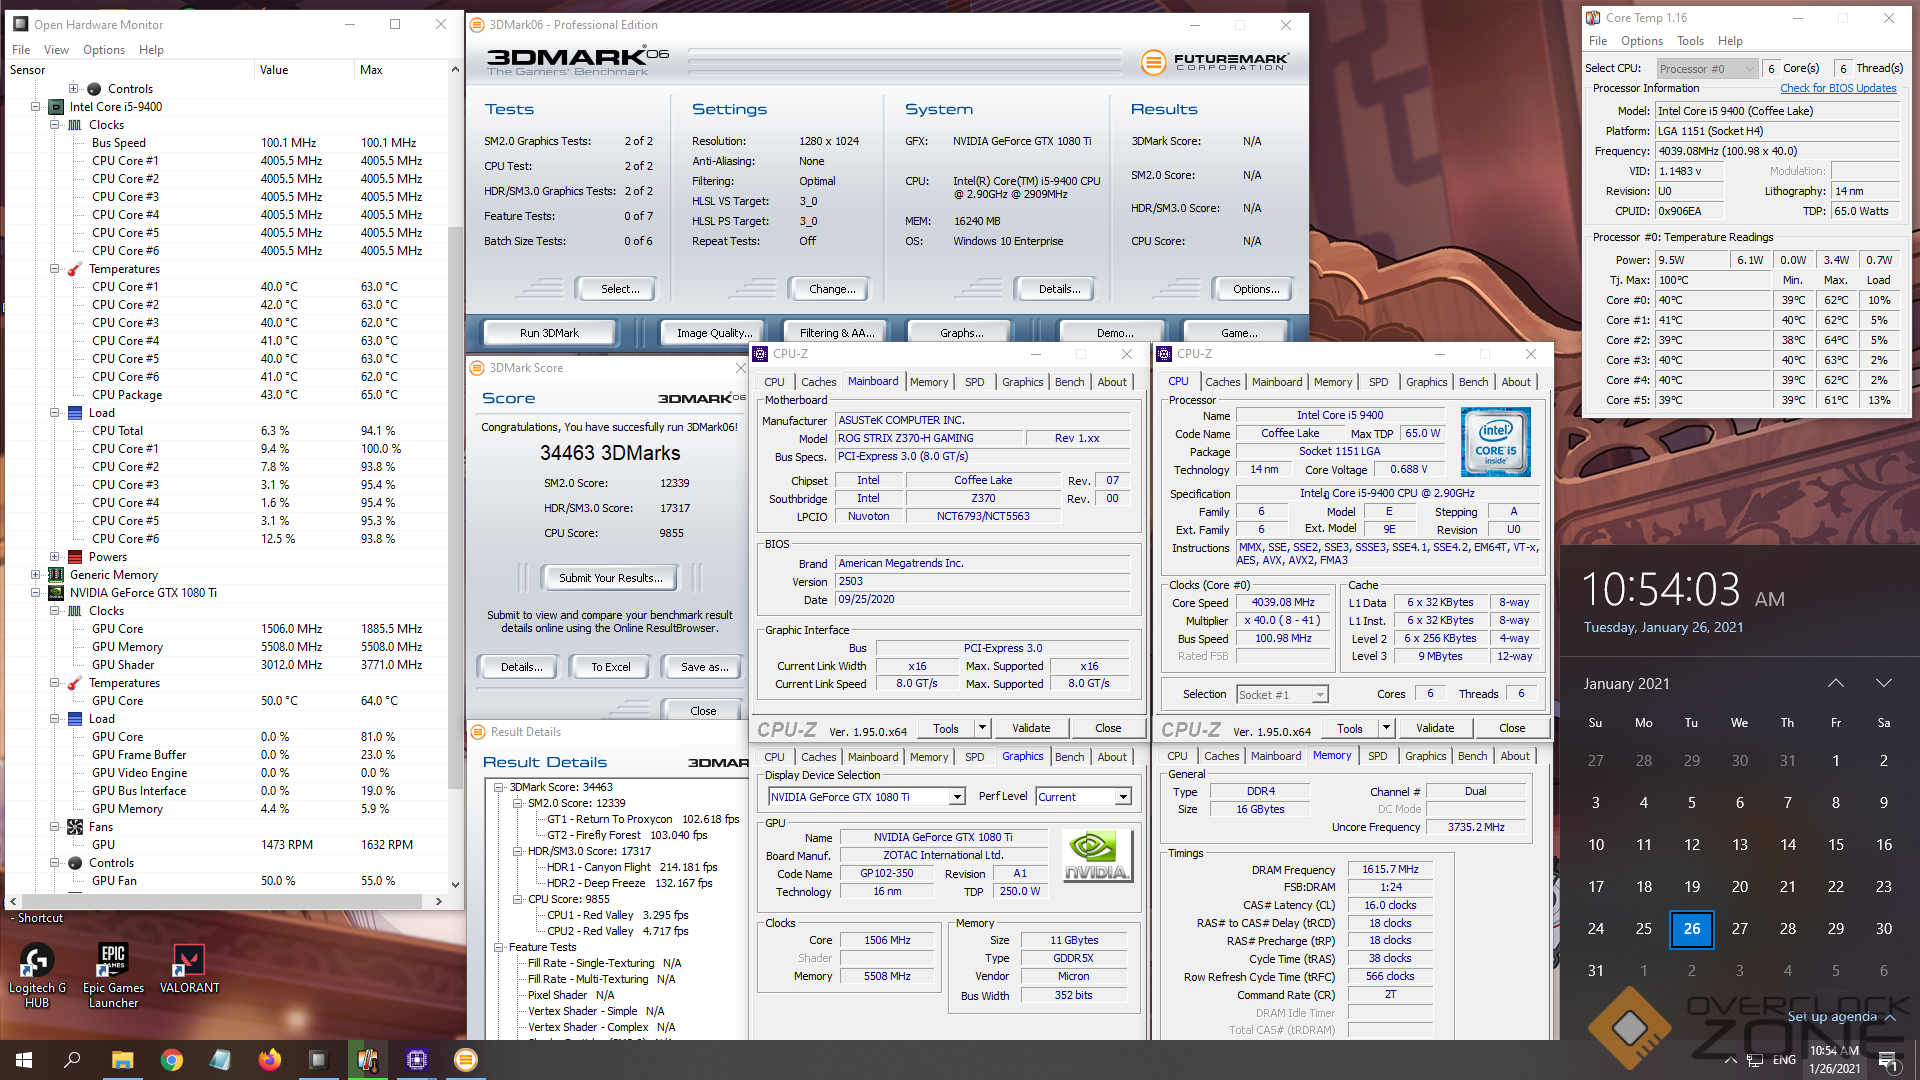This screenshot has width=1920, height=1080.
Task: Open the Display Device Selection dropdown
Action: click(957, 797)
